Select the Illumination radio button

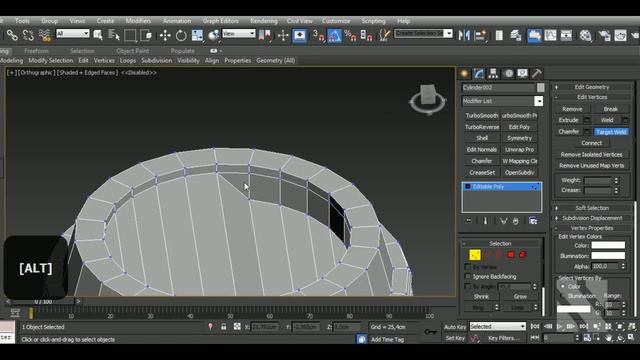(563, 296)
